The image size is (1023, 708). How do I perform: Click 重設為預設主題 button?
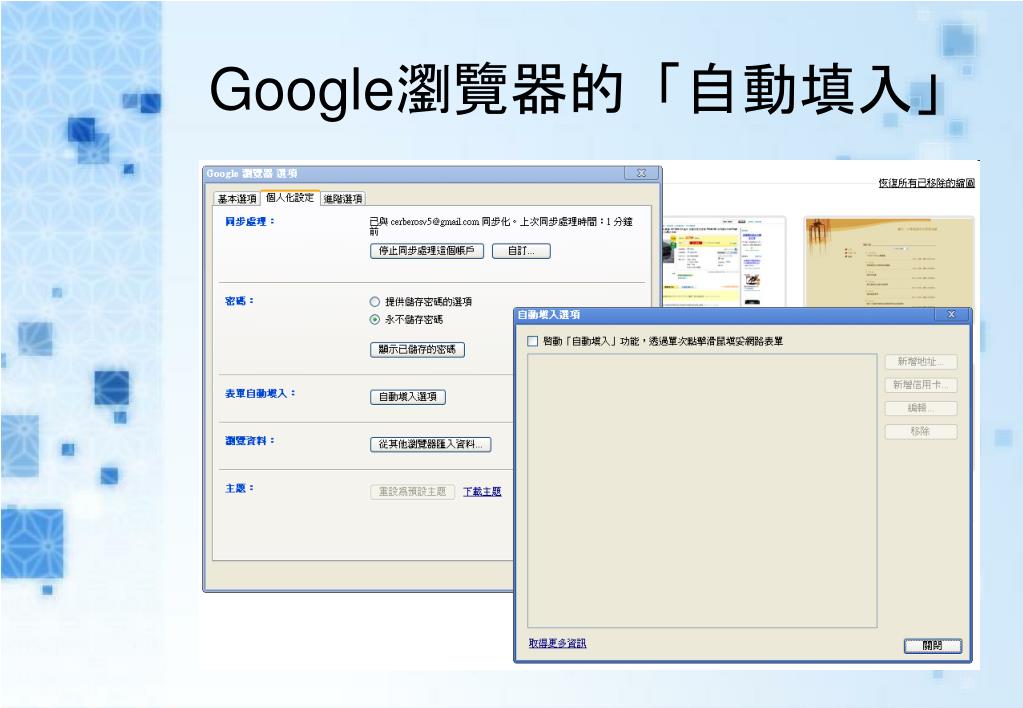412,491
